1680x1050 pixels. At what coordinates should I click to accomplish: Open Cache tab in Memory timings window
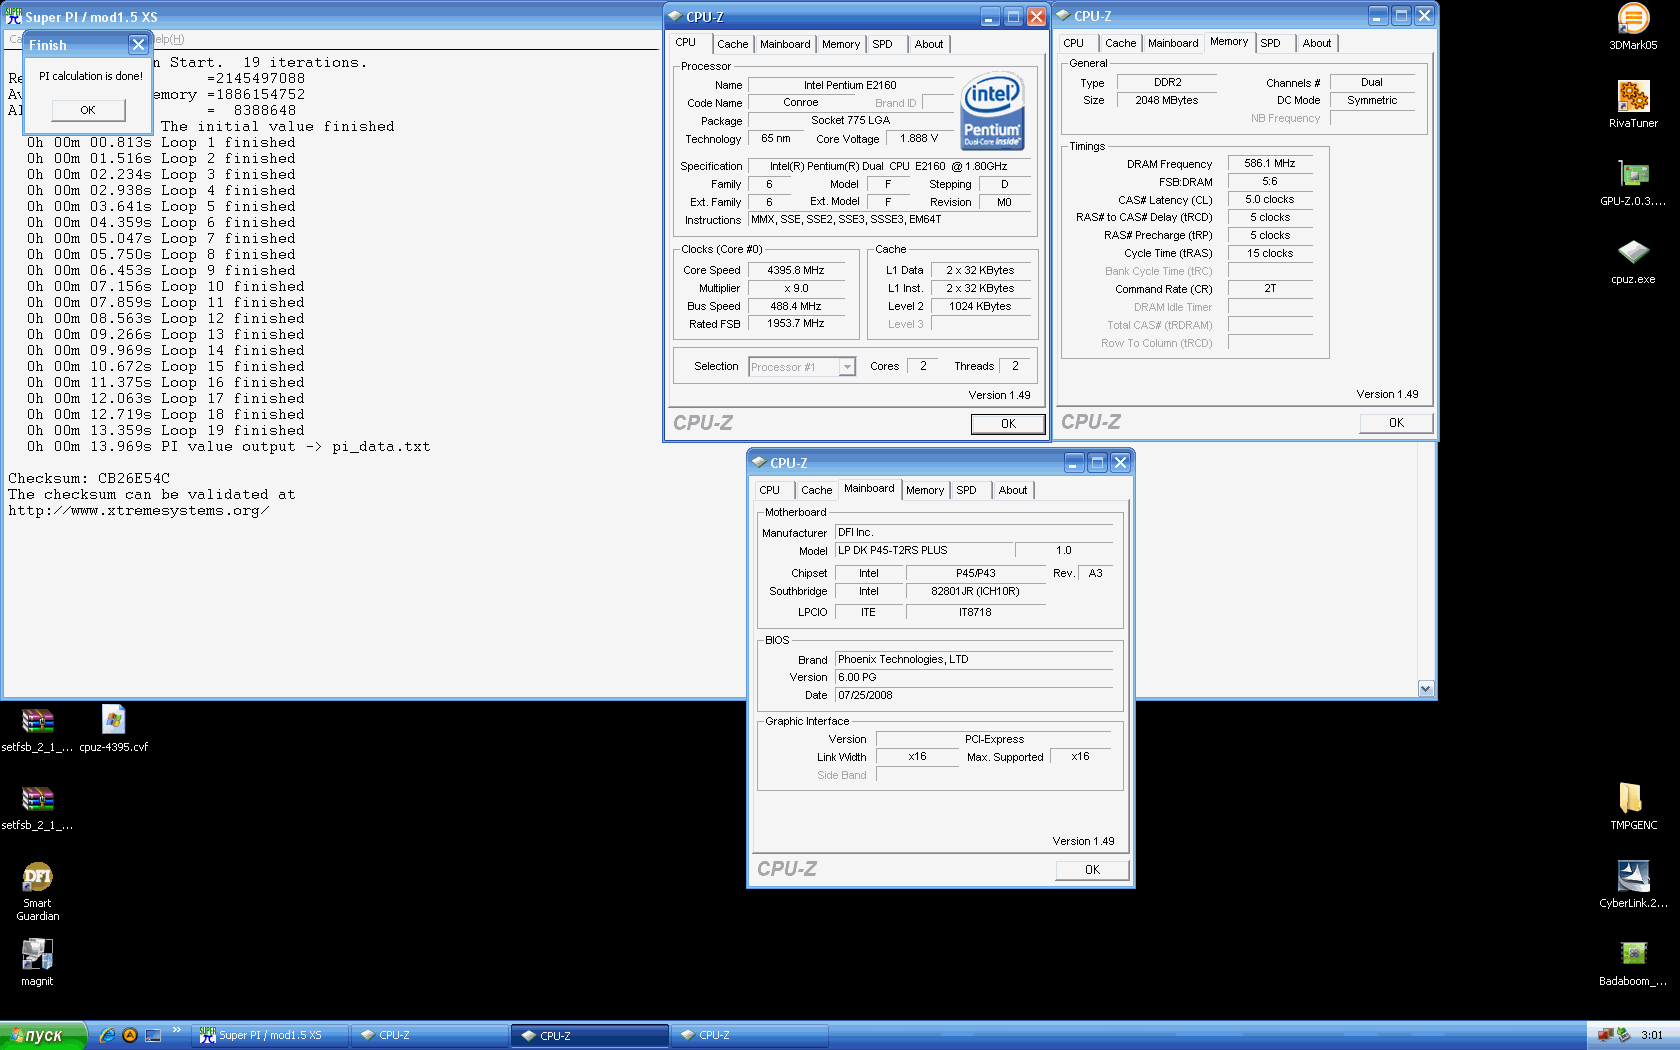click(1120, 43)
